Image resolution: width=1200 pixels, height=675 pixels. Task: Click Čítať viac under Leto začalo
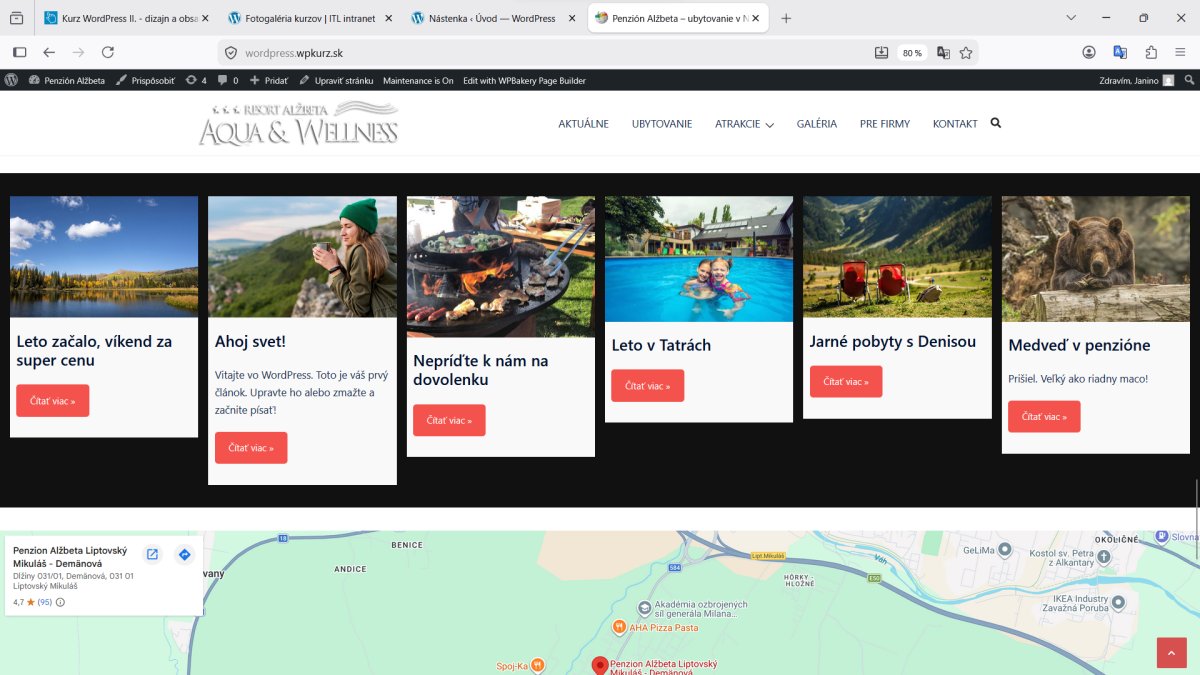click(x=52, y=401)
